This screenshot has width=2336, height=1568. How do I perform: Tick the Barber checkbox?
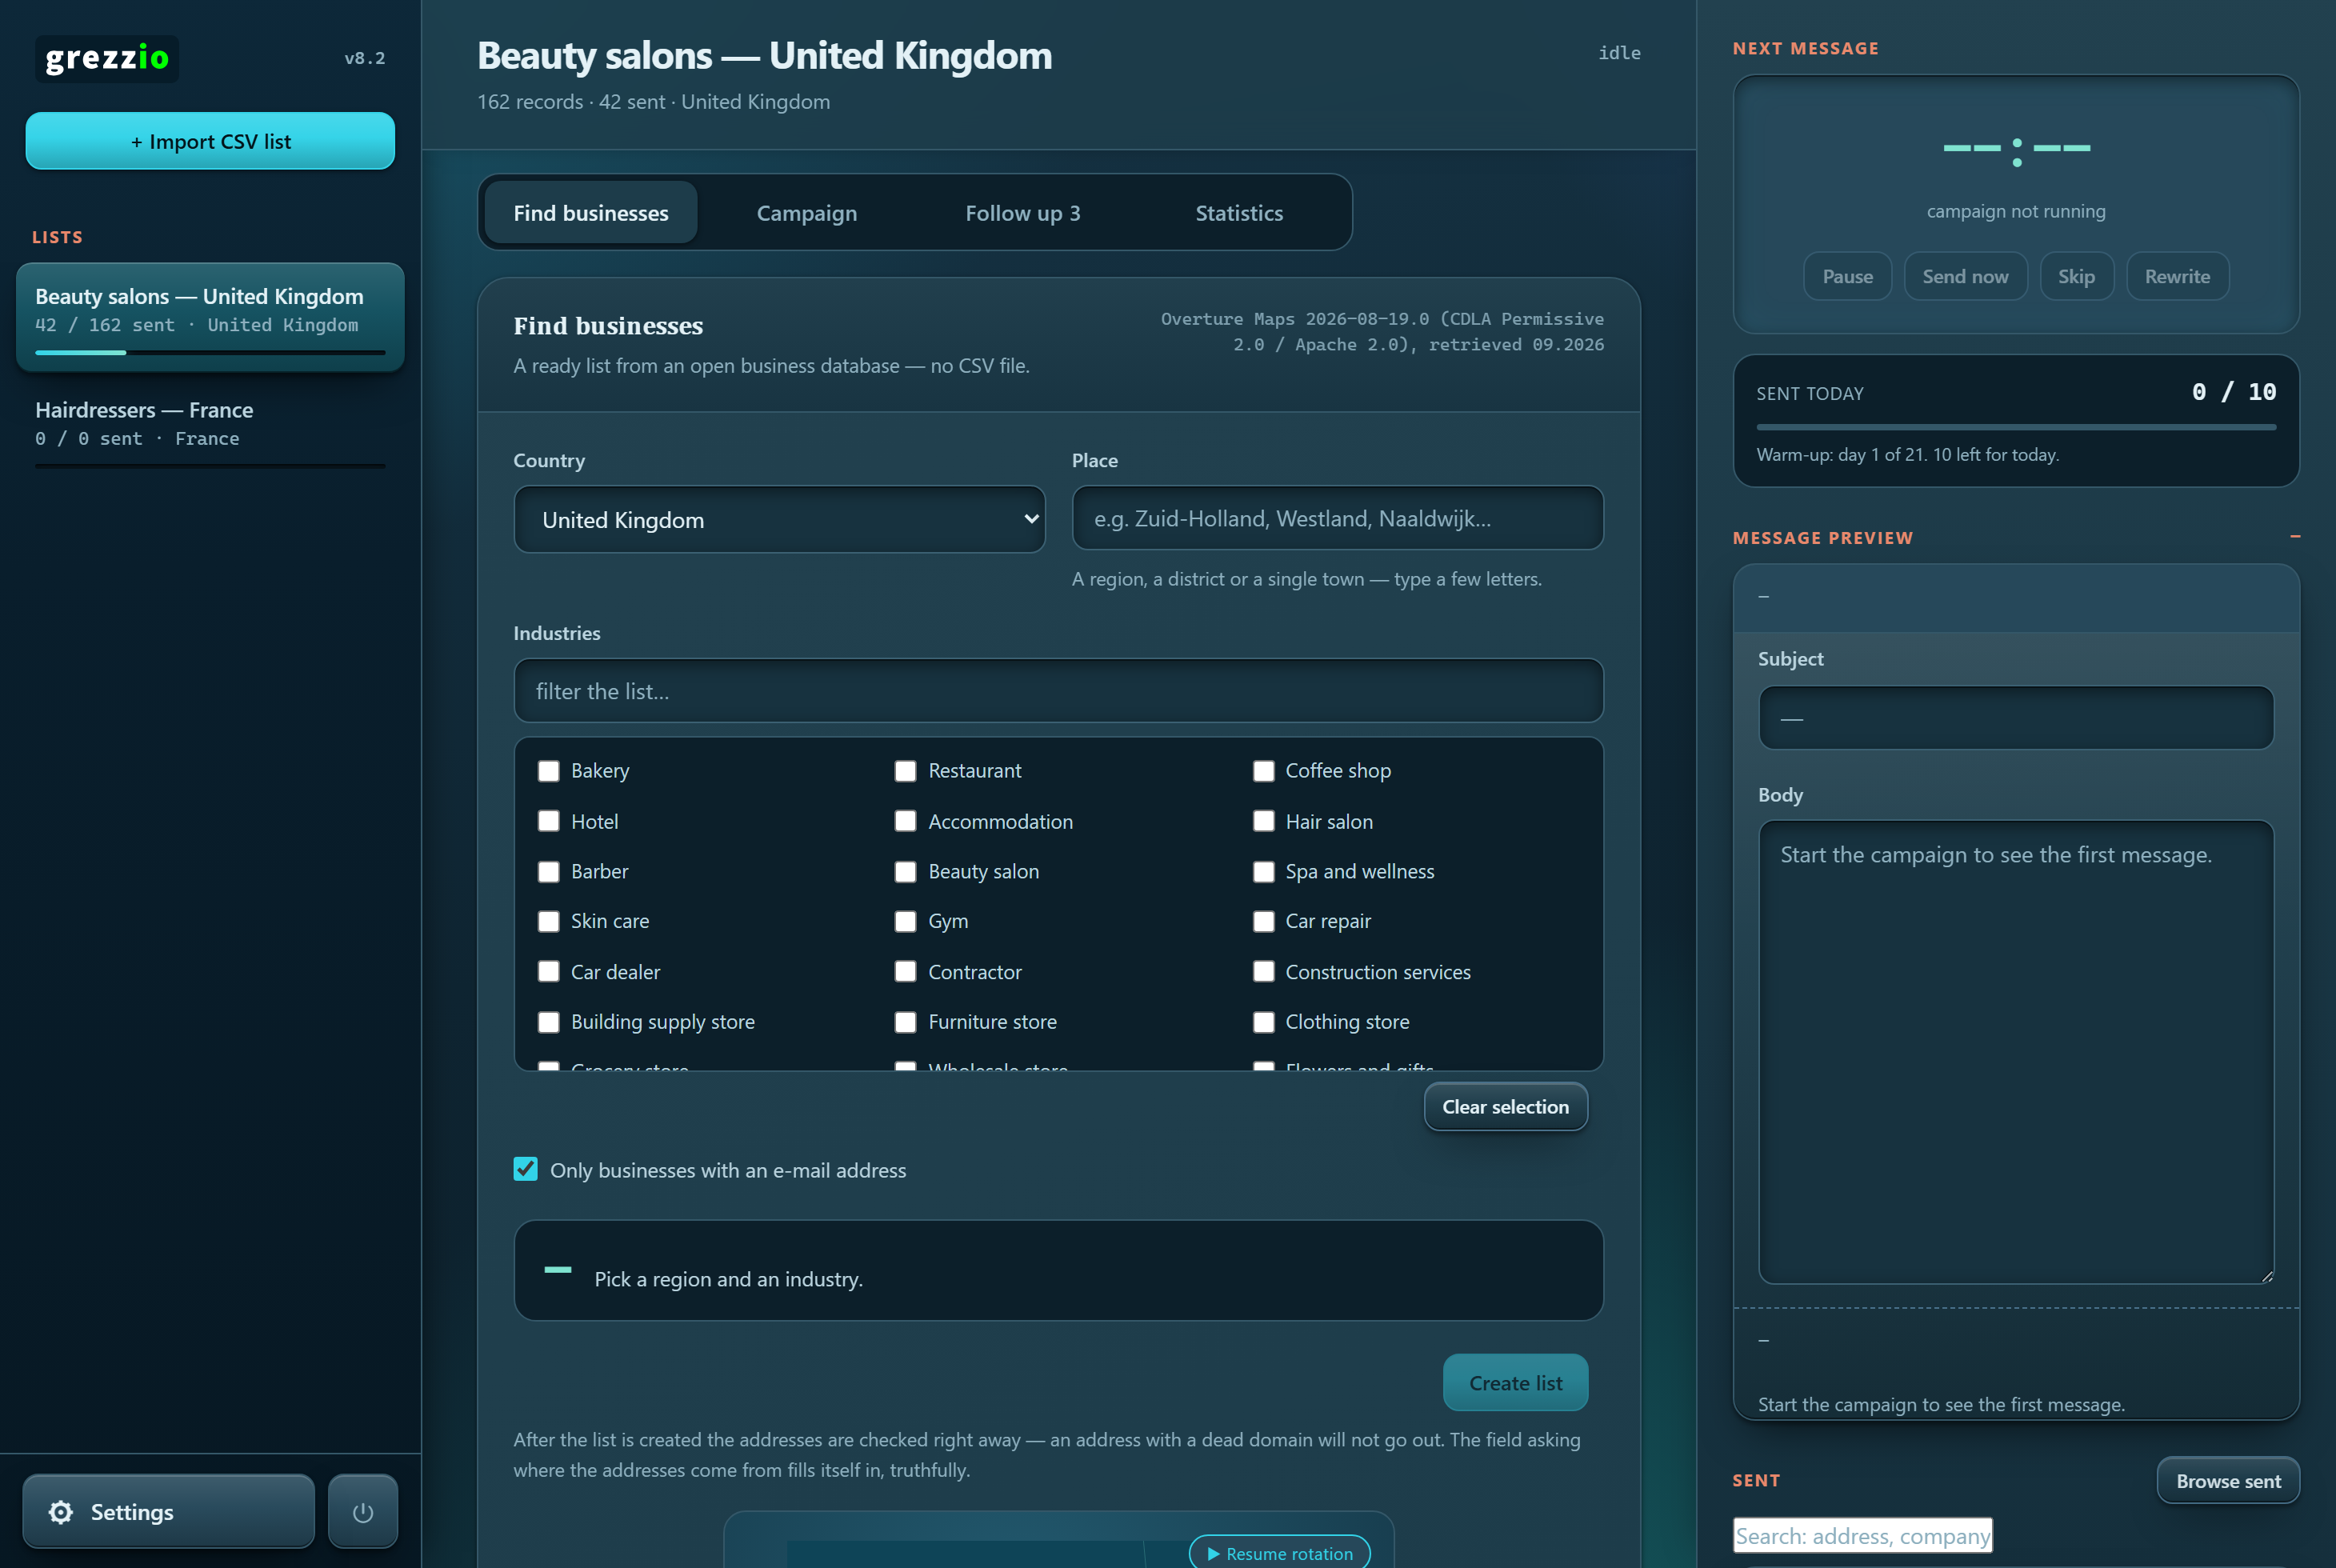tap(548, 871)
